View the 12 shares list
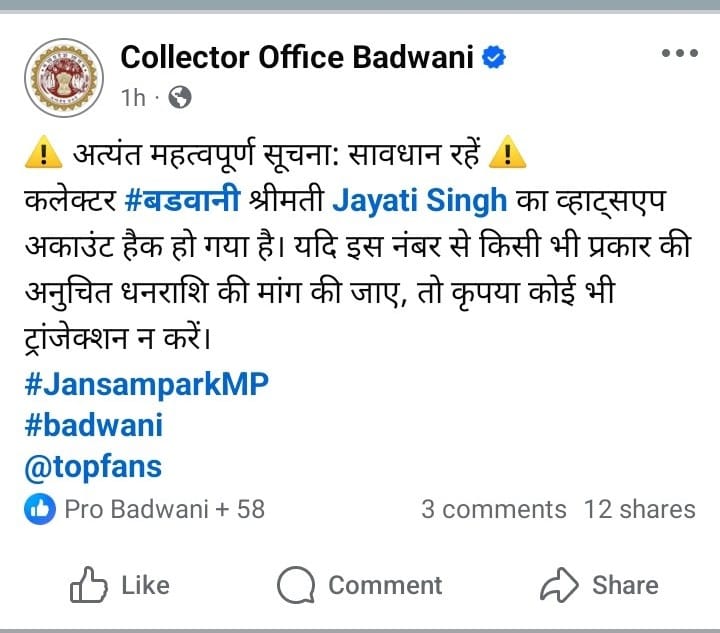This screenshot has width=720, height=633. [640, 510]
